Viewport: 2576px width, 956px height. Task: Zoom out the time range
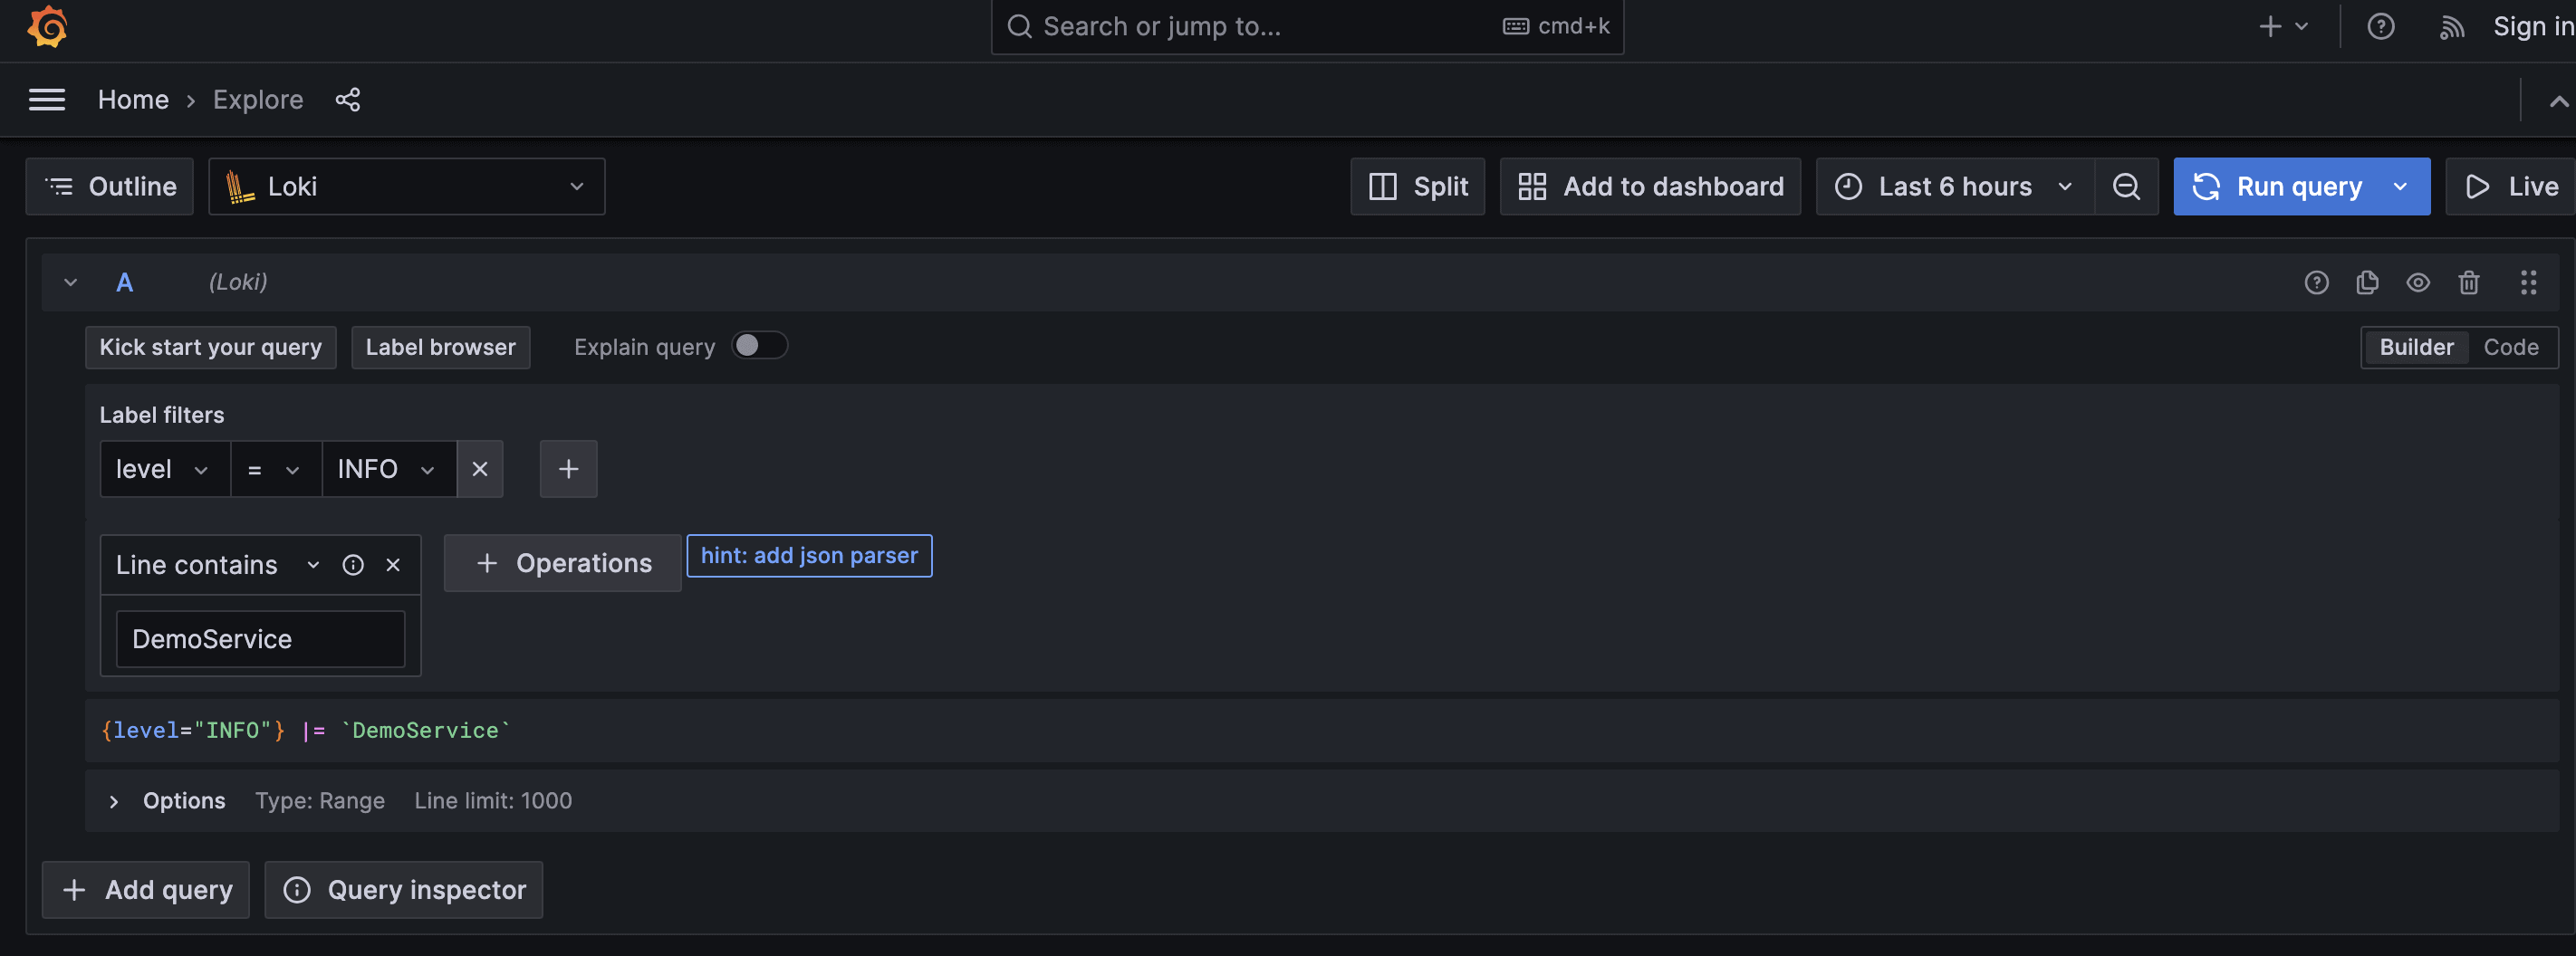coord(2126,187)
